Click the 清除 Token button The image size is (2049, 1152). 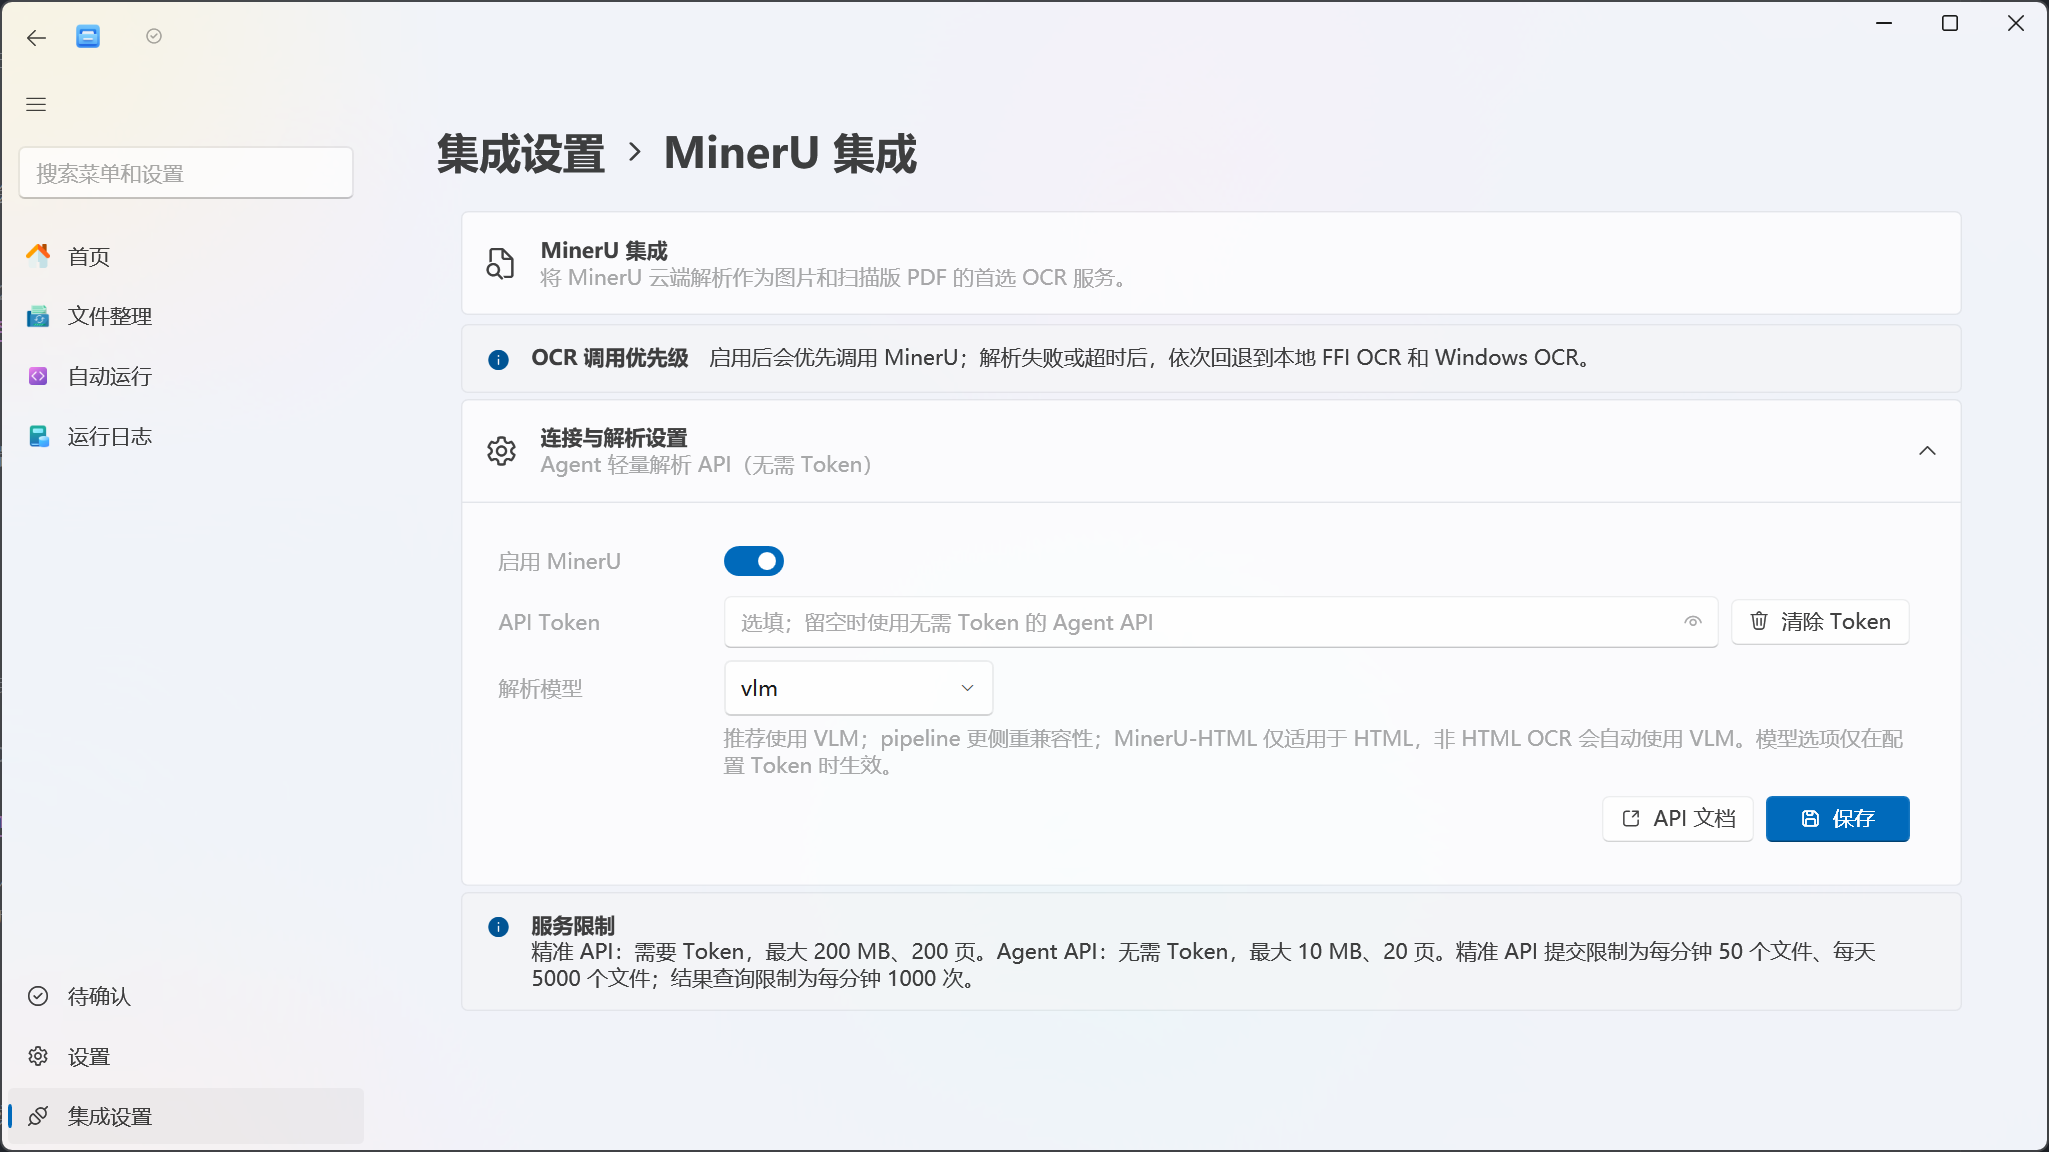[1820, 622]
